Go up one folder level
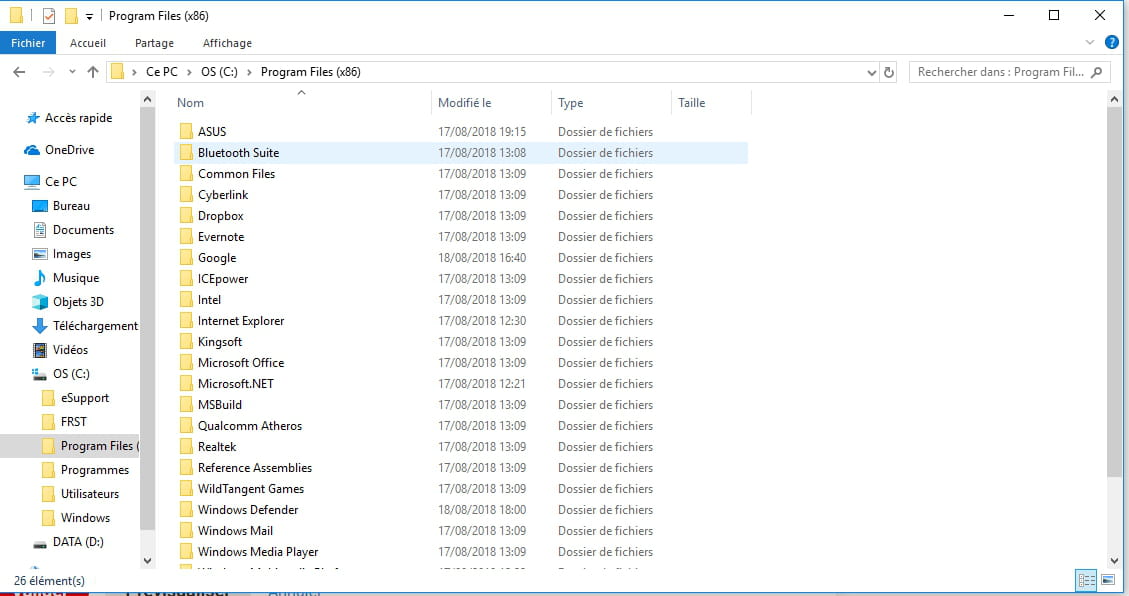 point(93,72)
